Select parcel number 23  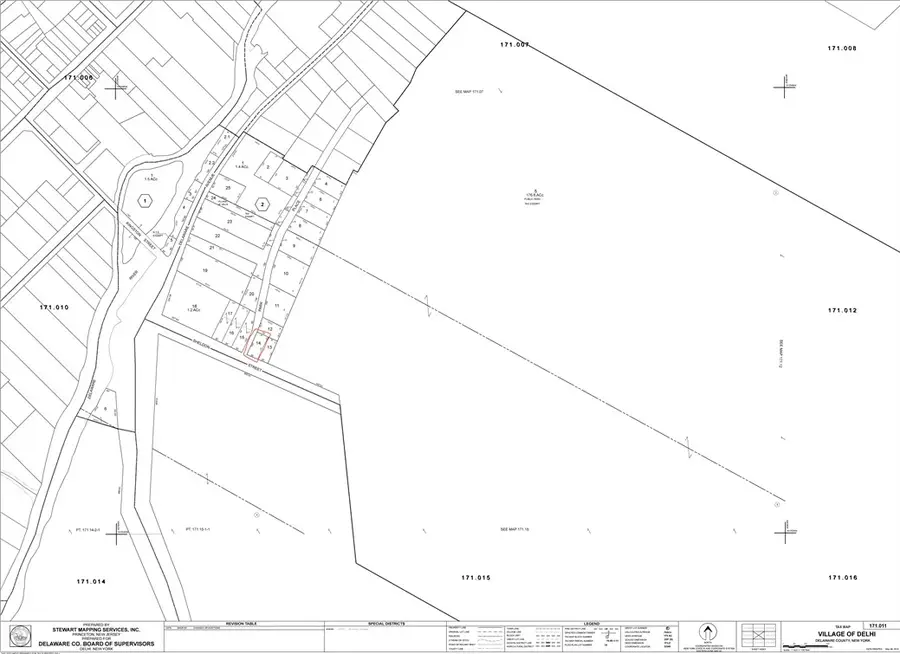click(x=230, y=221)
